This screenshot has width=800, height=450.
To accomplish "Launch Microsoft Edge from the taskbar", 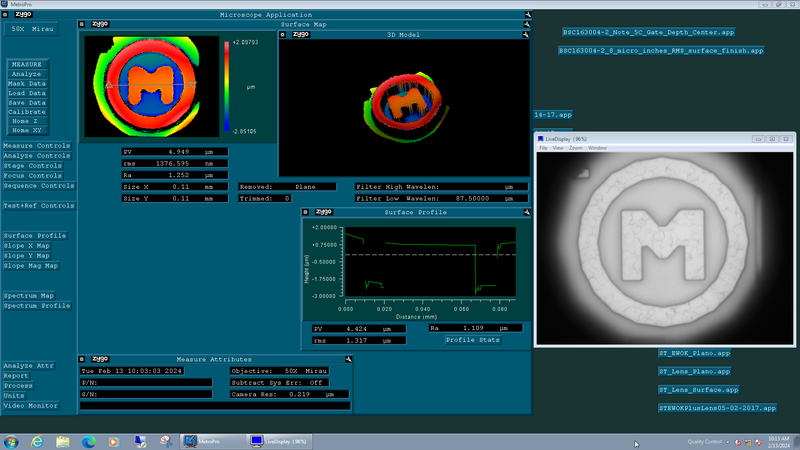I will (x=88, y=441).
